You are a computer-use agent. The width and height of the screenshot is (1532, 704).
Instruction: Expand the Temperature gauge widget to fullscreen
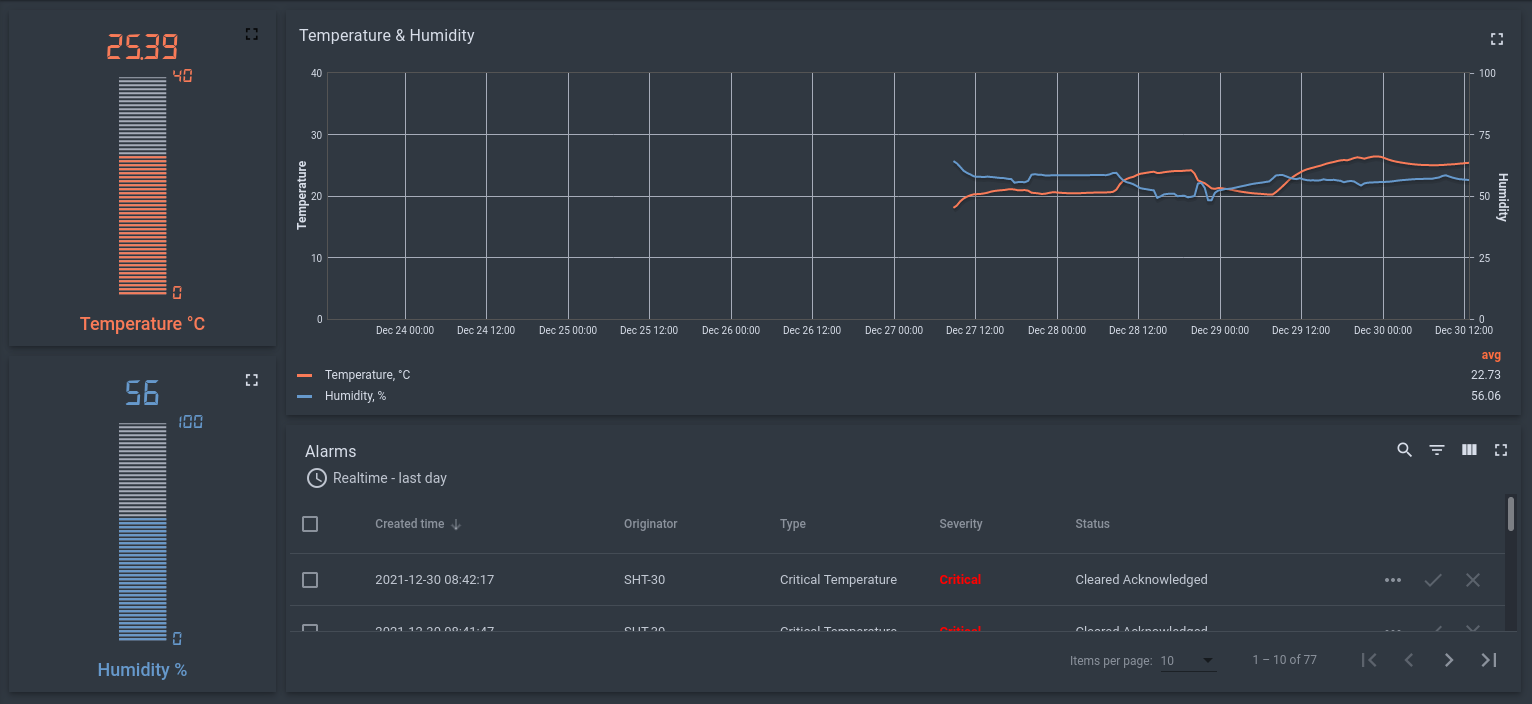[251, 33]
